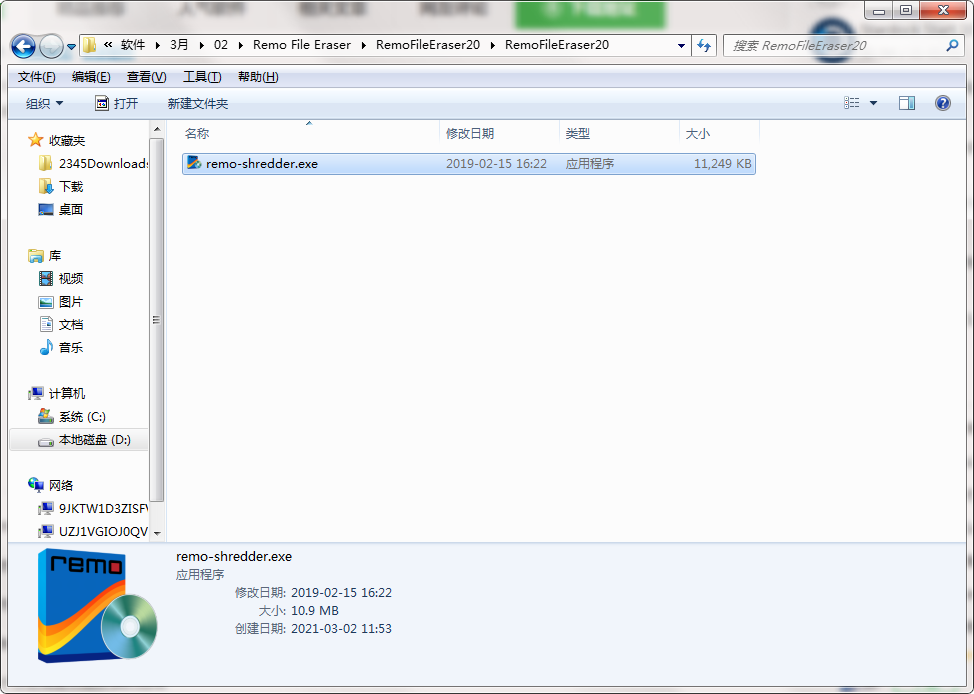The image size is (974, 694).
Task: Click the 桌面 desktop icon
Action: coord(45,209)
